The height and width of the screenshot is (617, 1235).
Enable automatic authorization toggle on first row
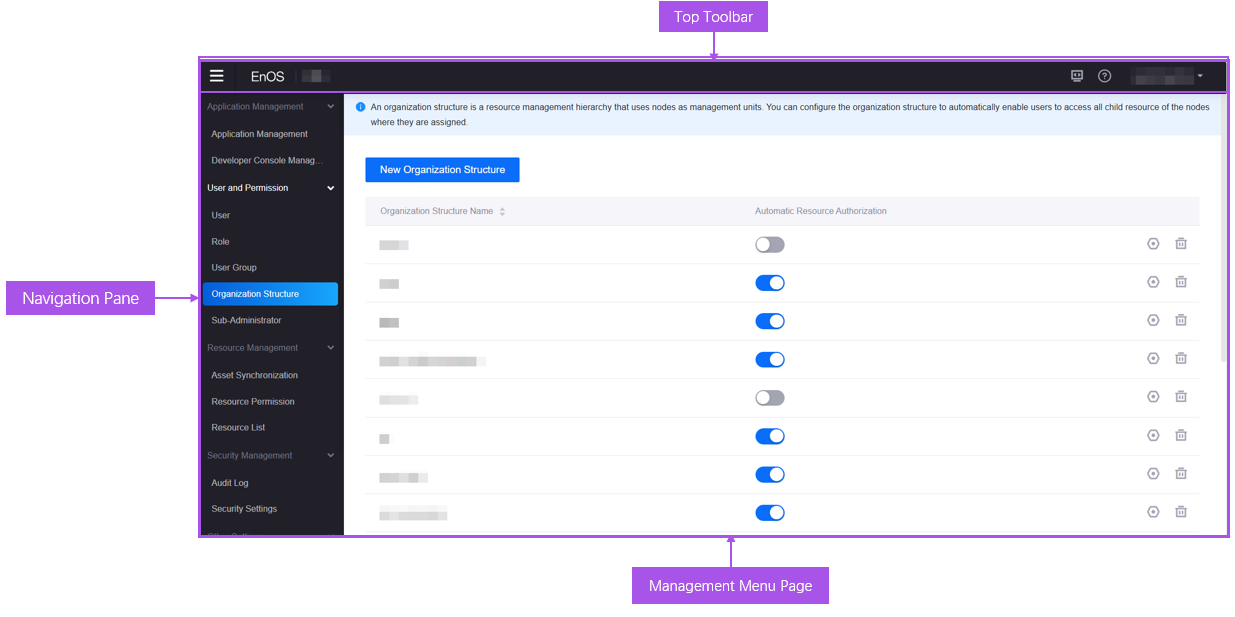[769, 245]
